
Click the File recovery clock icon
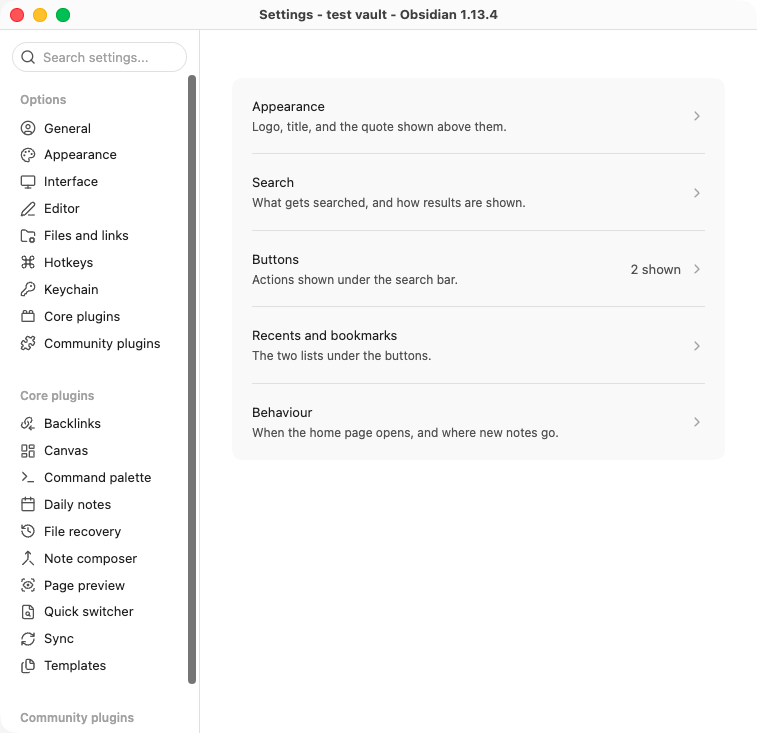point(28,531)
